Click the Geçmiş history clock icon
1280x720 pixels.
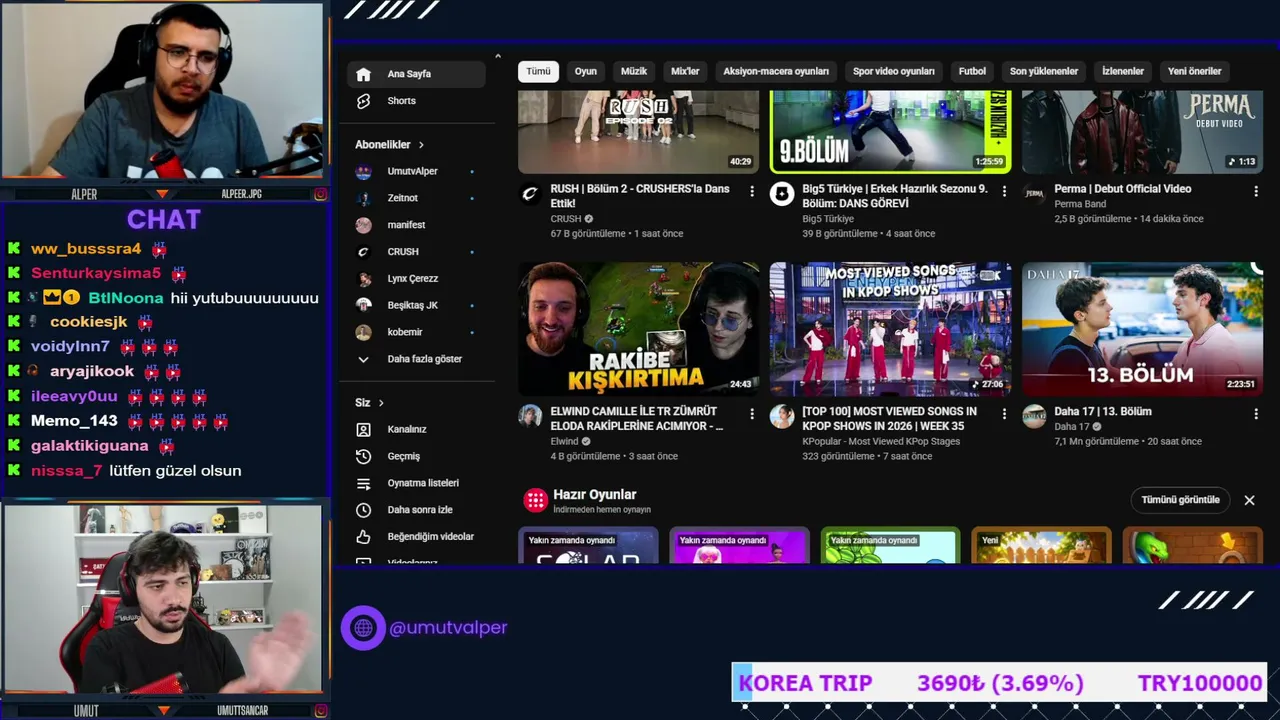[364, 456]
